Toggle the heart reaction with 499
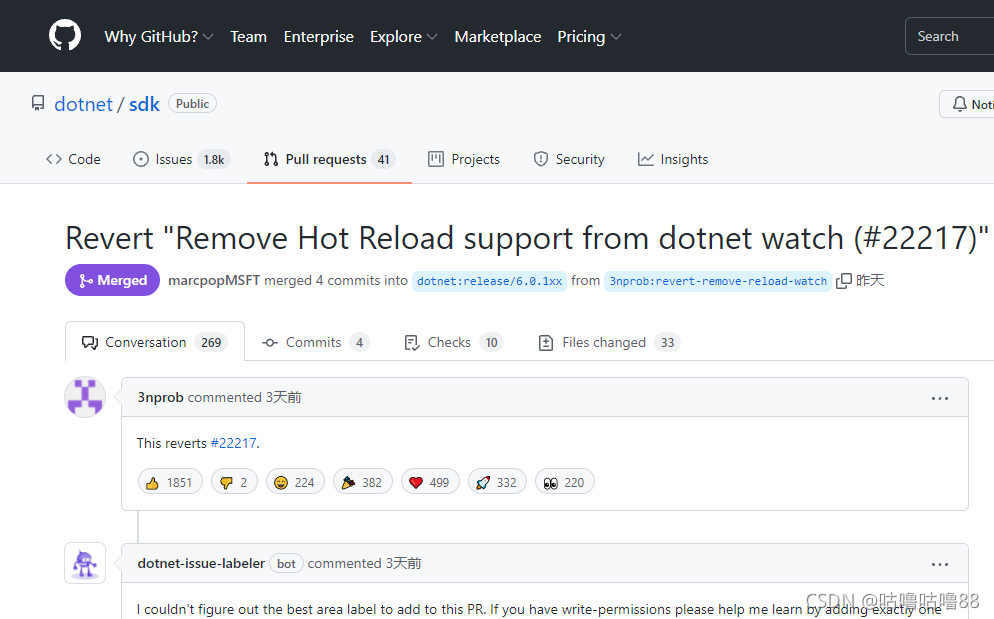The height and width of the screenshot is (619, 994). [x=430, y=482]
